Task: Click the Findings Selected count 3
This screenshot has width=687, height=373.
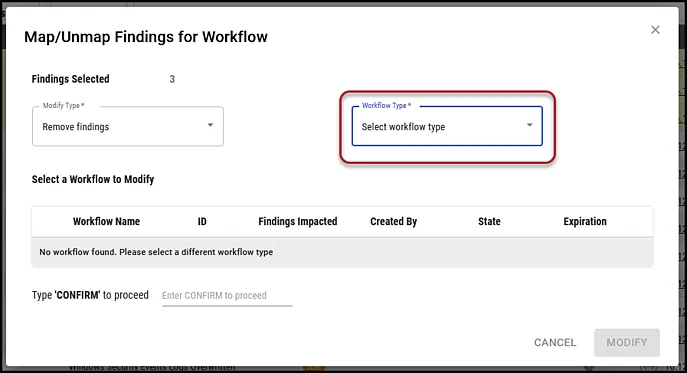Action: pos(172,79)
